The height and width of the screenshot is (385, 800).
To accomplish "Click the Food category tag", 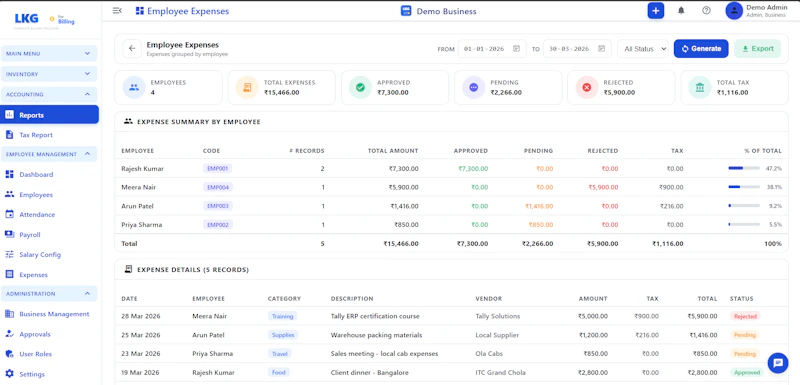I will coord(279,372).
